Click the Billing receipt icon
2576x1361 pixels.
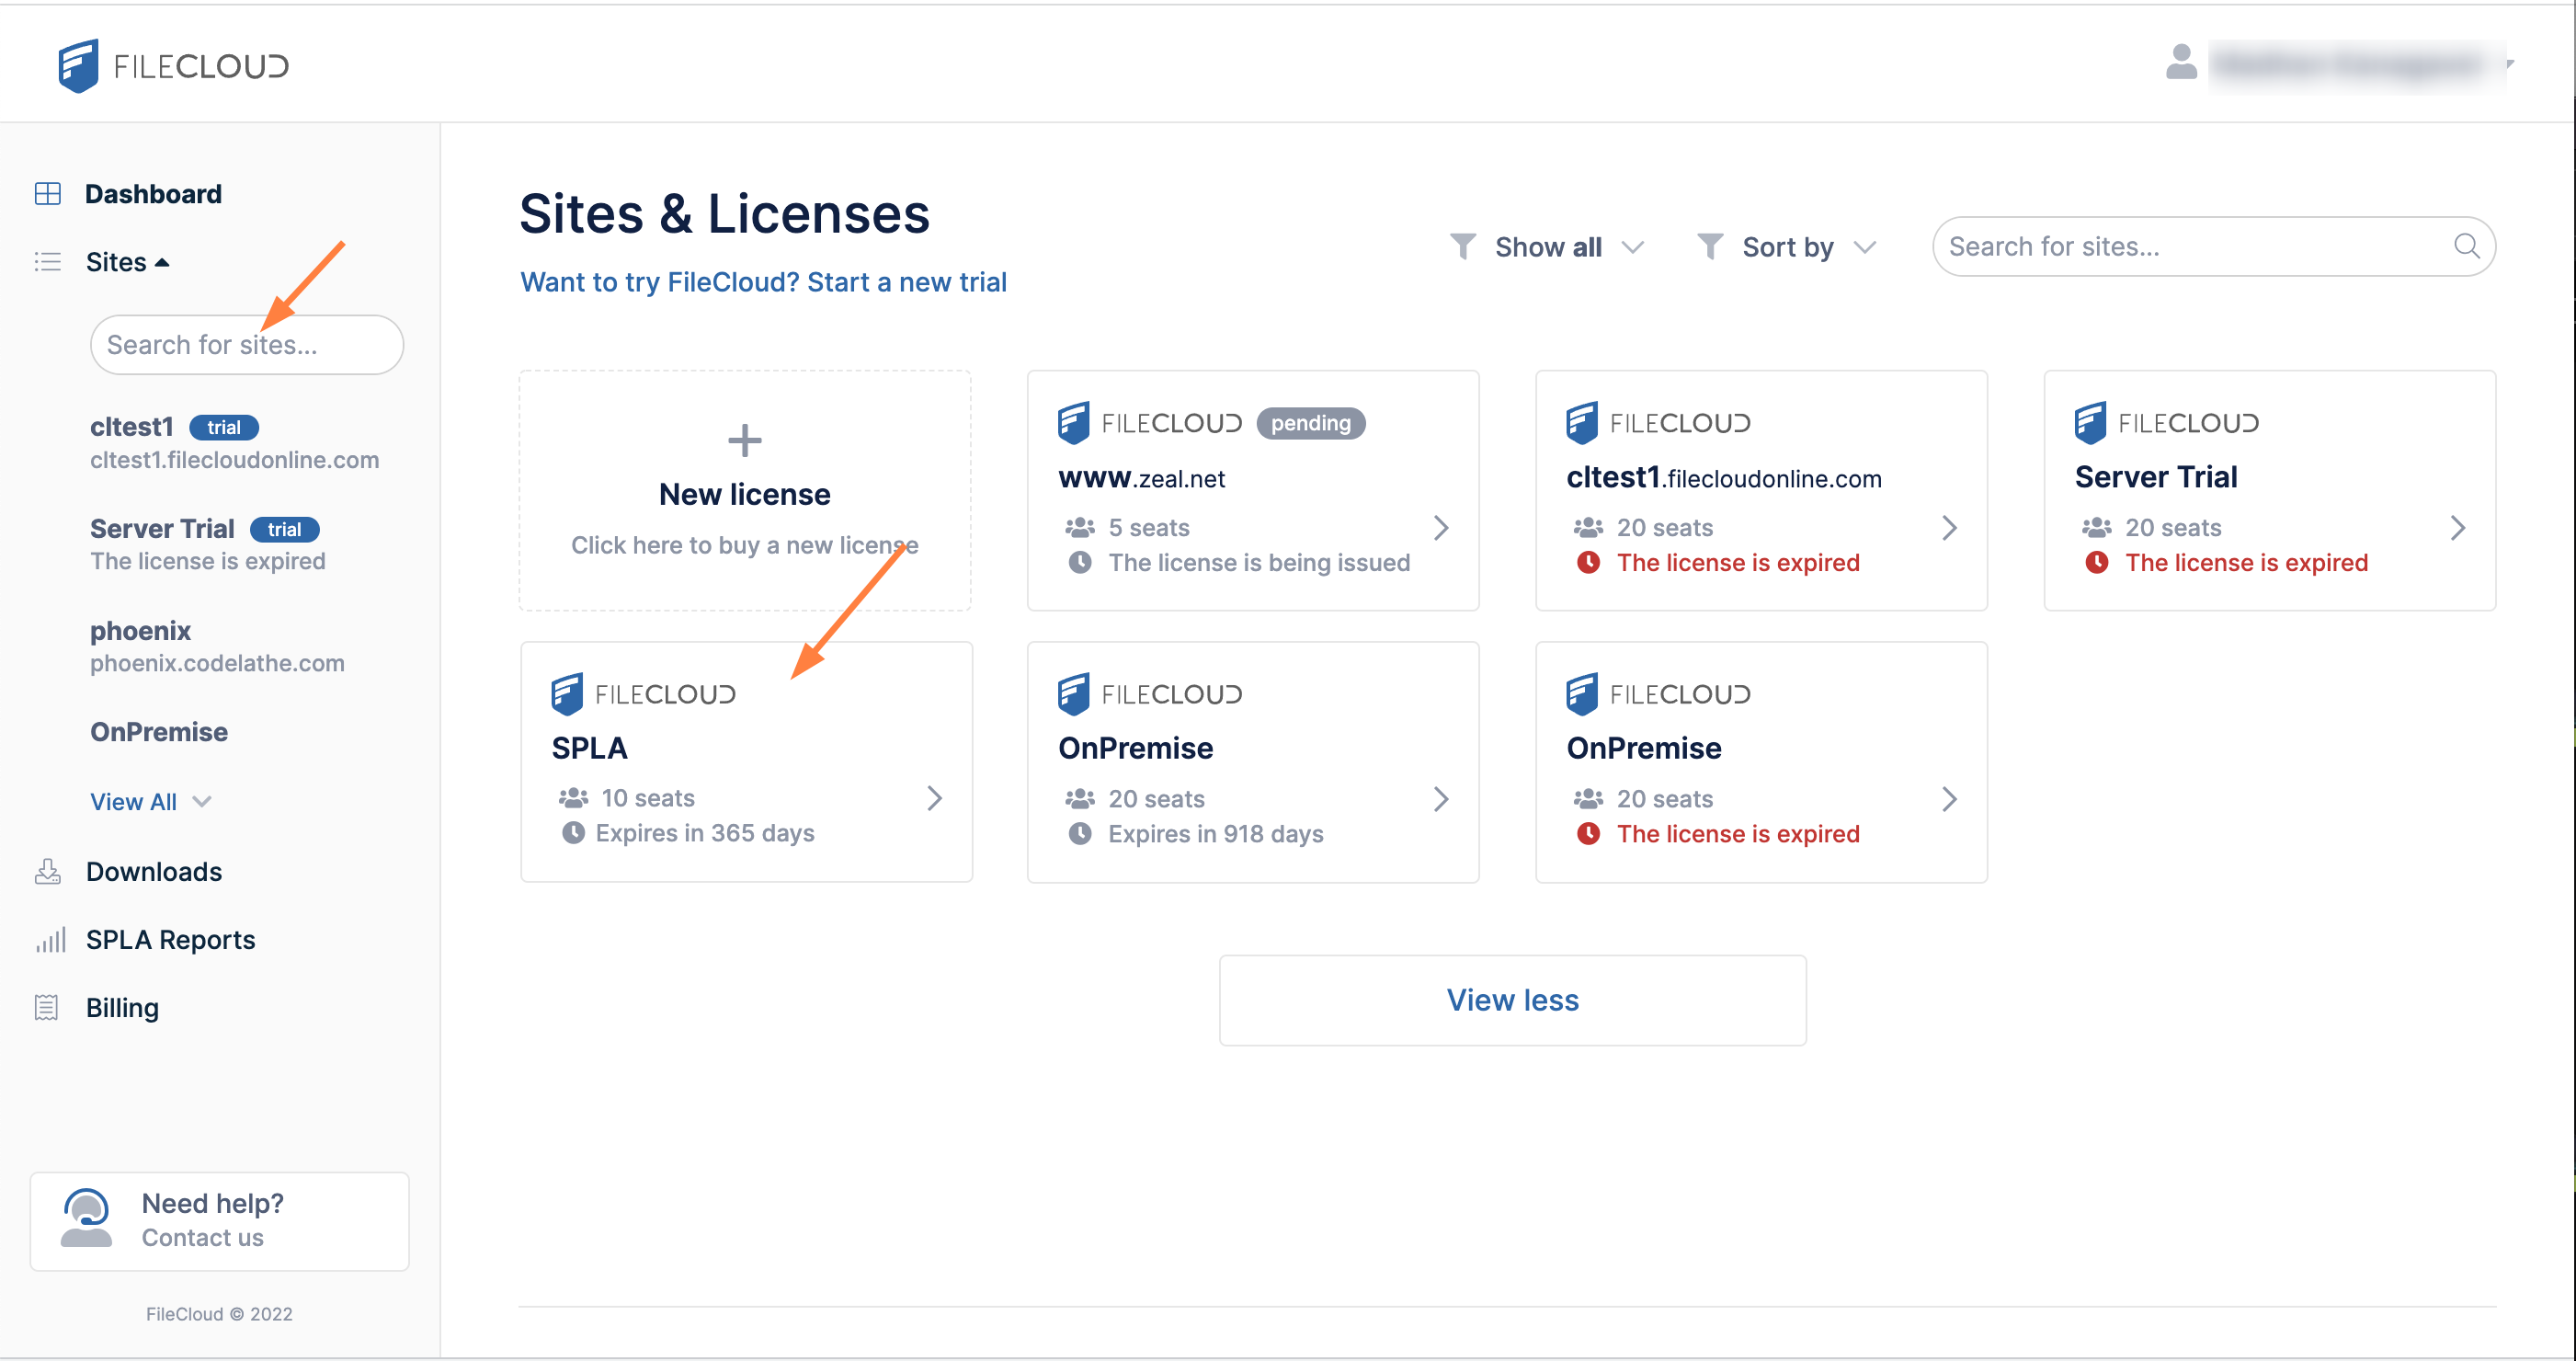click(46, 1008)
